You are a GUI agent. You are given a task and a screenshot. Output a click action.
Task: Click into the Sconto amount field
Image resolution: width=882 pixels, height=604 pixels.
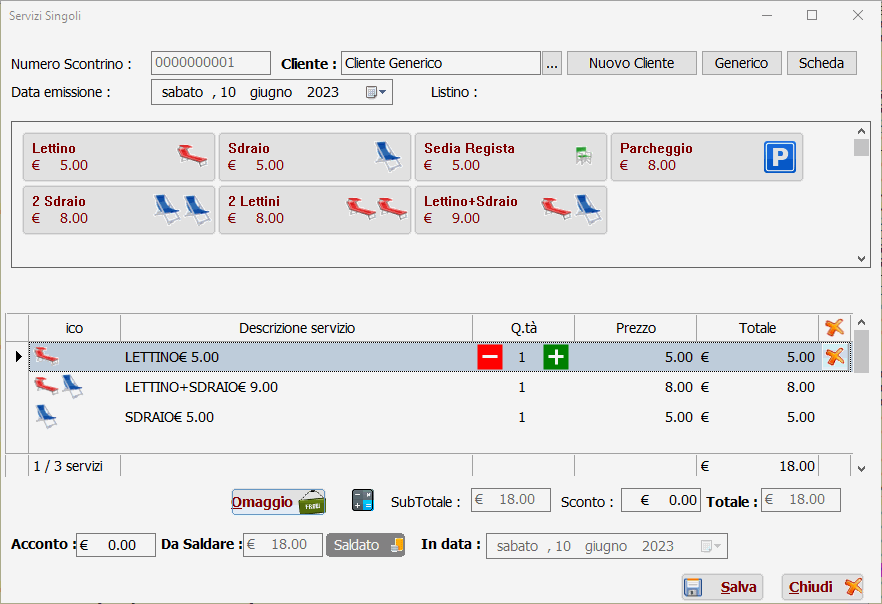point(660,500)
